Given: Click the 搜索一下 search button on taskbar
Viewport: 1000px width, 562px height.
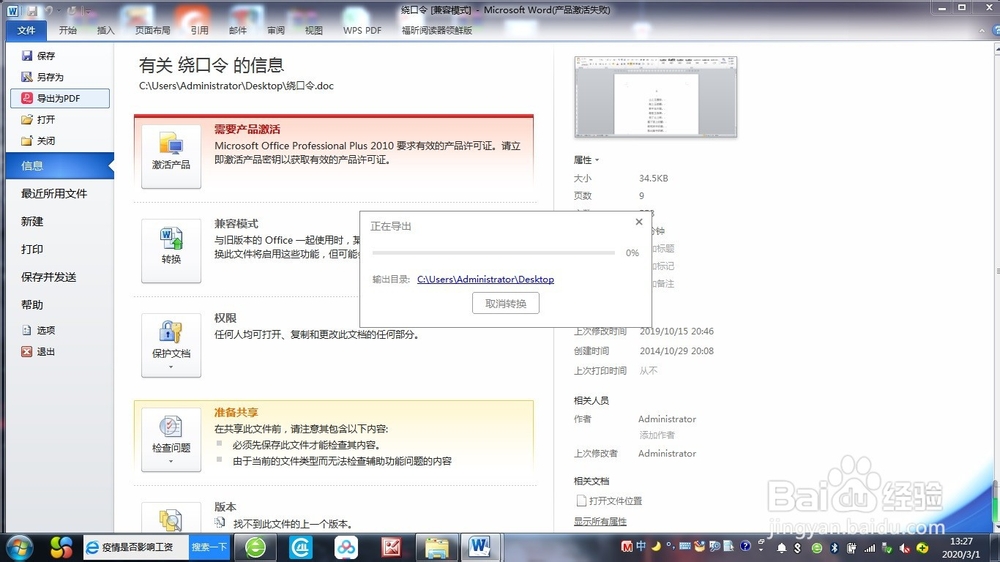Looking at the screenshot, I should (209, 547).
